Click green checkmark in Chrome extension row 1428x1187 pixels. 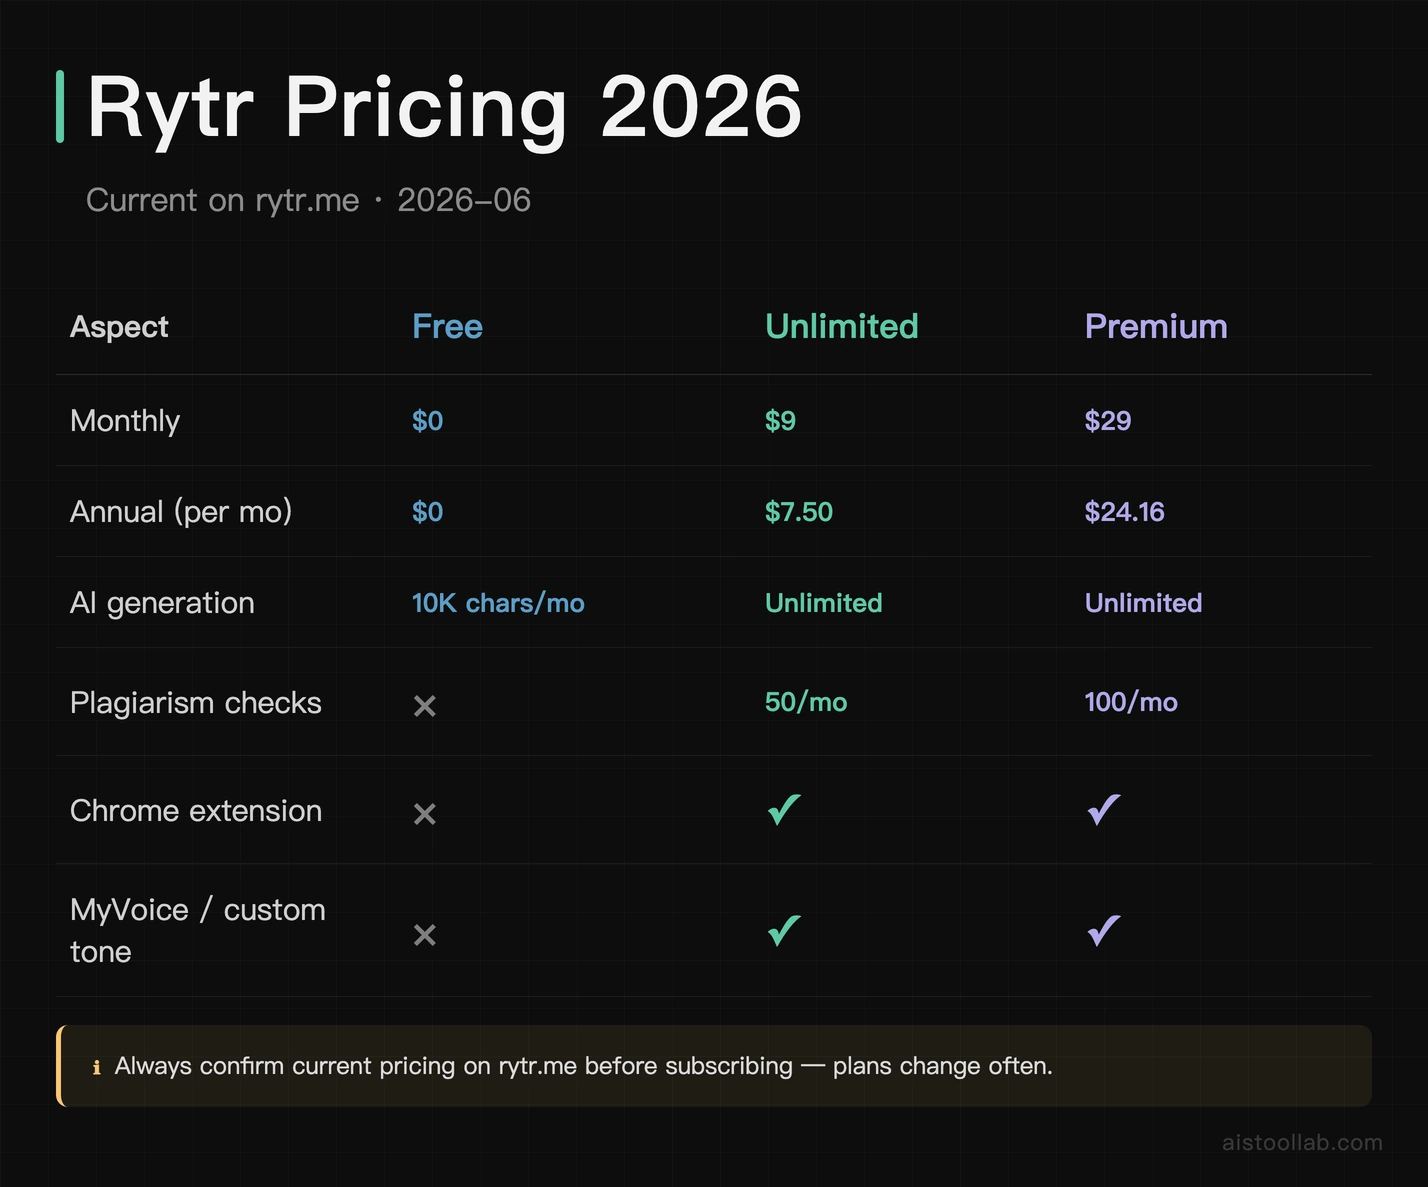pyautogui.click(x=784, y=809)
